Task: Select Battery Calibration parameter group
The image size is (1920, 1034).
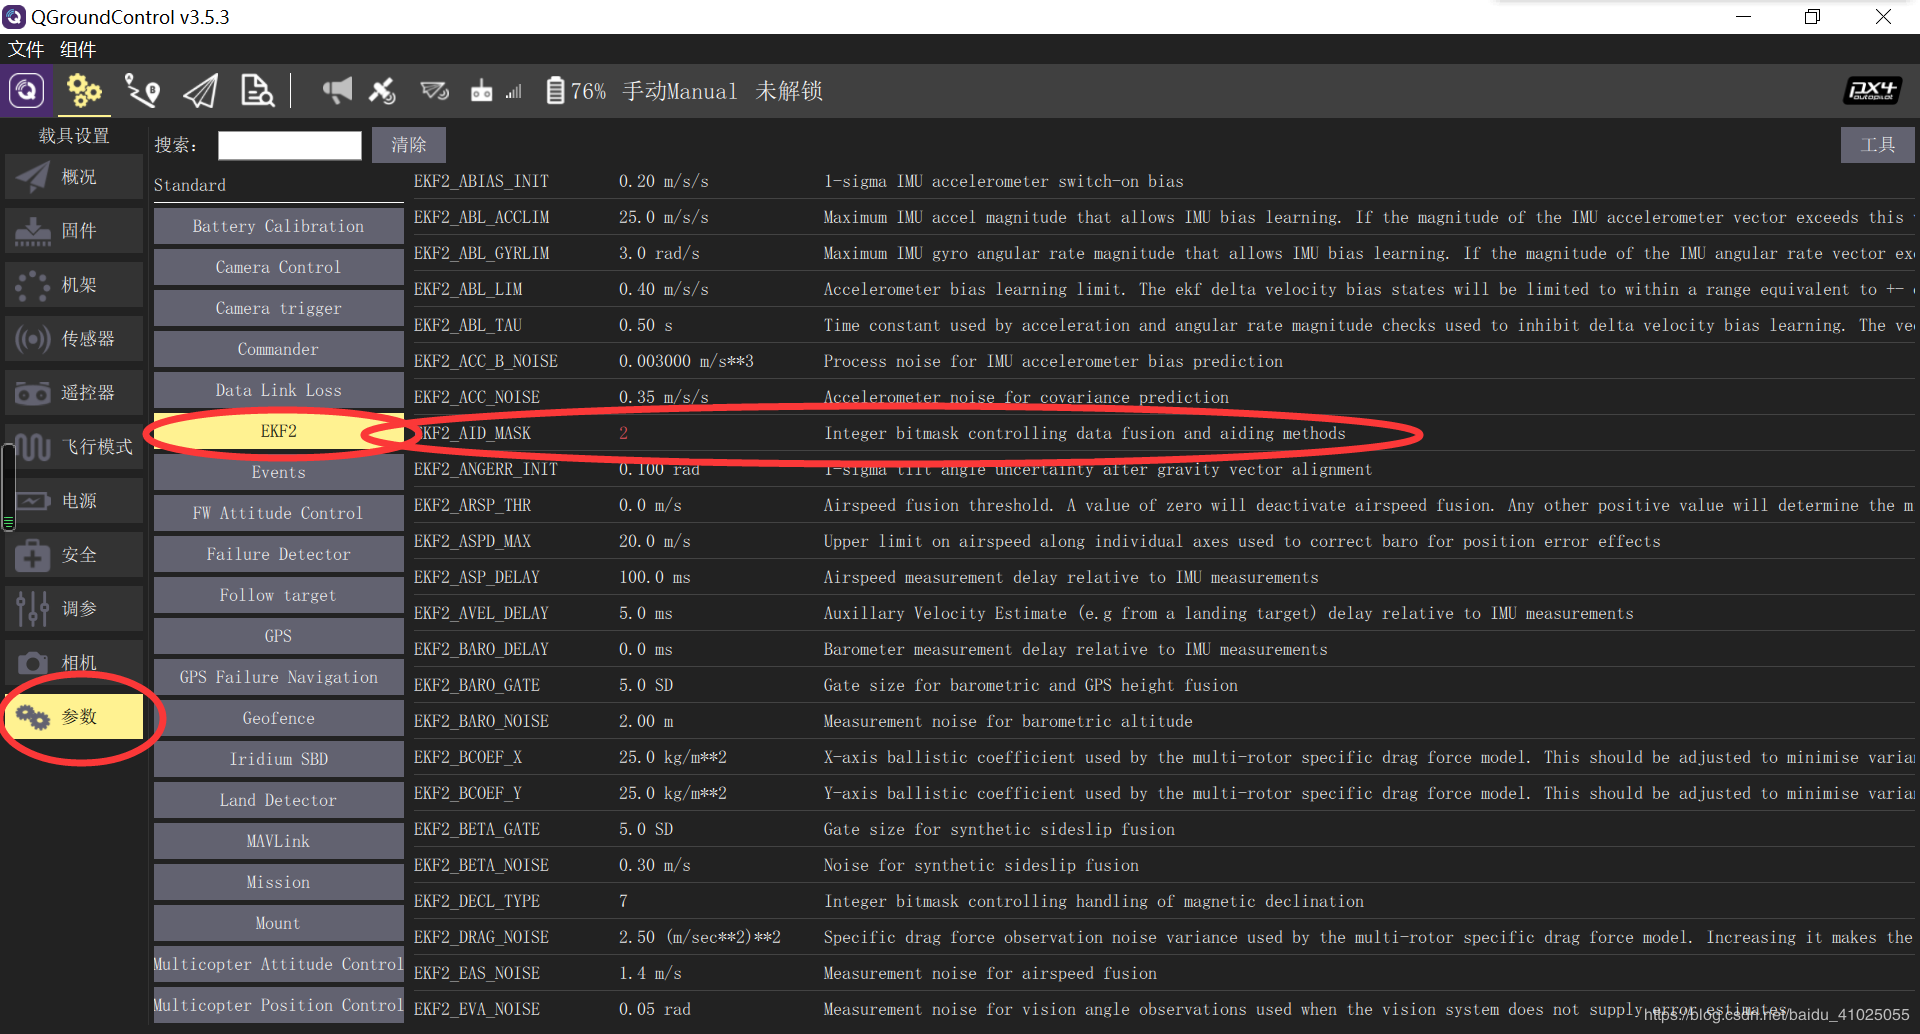Action: 278,226
